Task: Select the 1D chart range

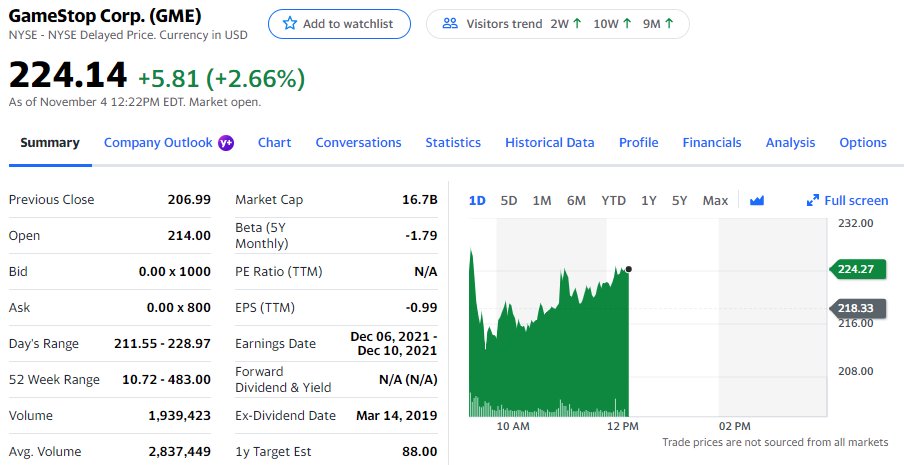Action: 477,201
